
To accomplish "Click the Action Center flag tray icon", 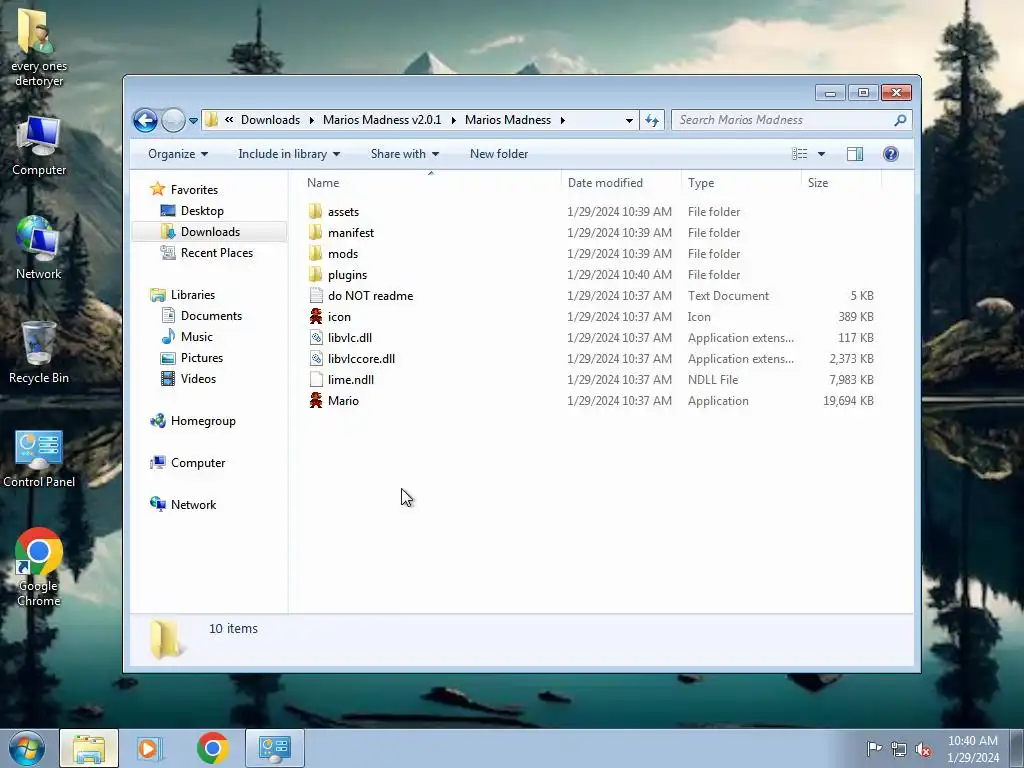I will coord(874,749).
